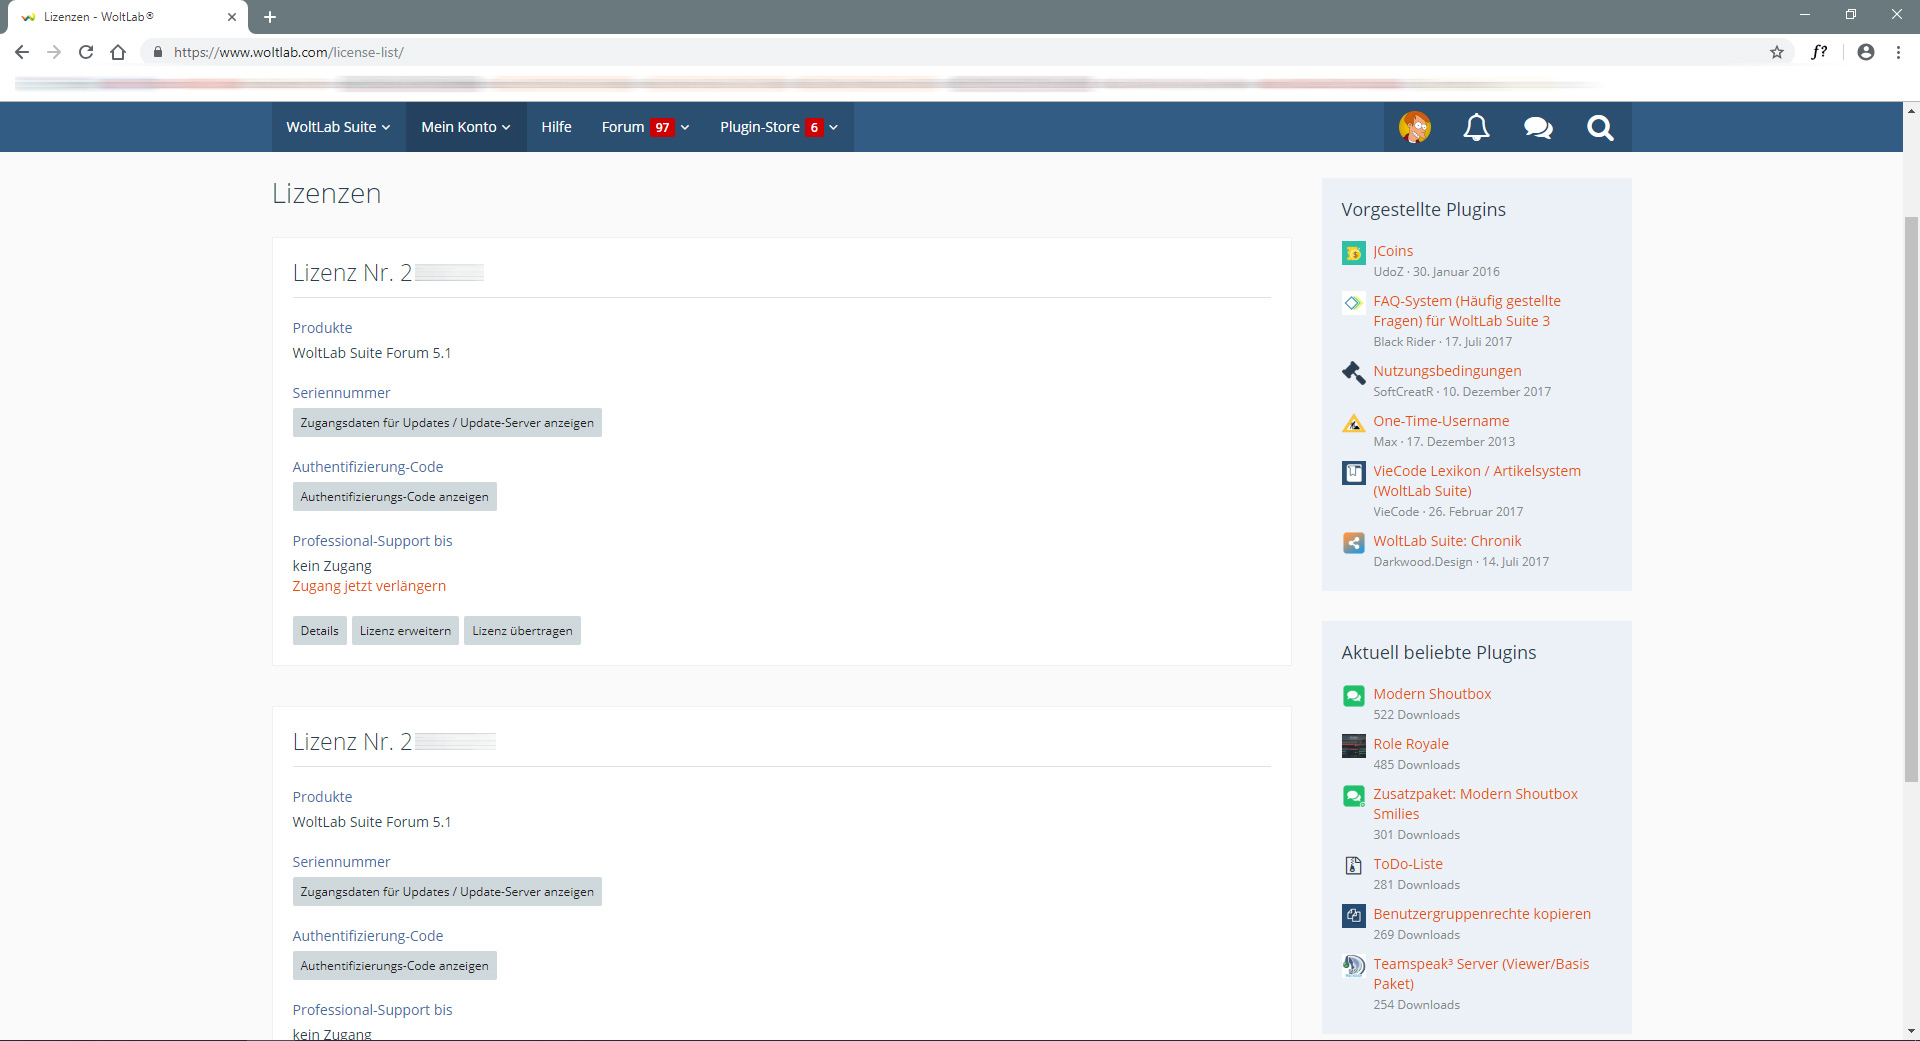Open the Hilfe menu item
The height and width of the screenshot is (1041, 1920).
coord(556,127)
